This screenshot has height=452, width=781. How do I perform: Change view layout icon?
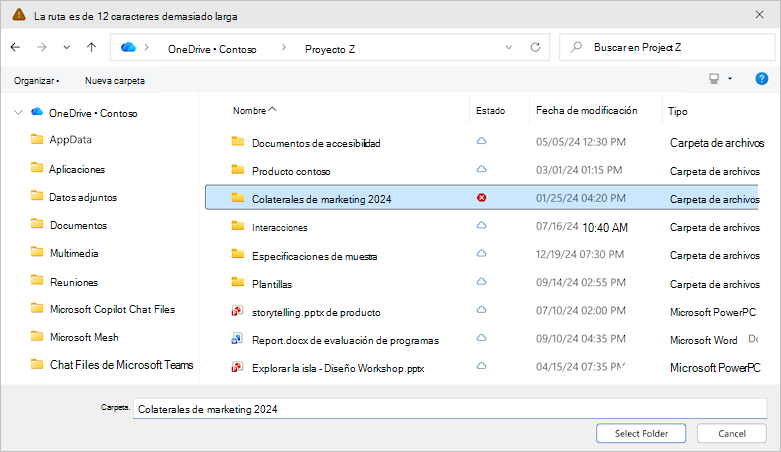tap(714, 79)
